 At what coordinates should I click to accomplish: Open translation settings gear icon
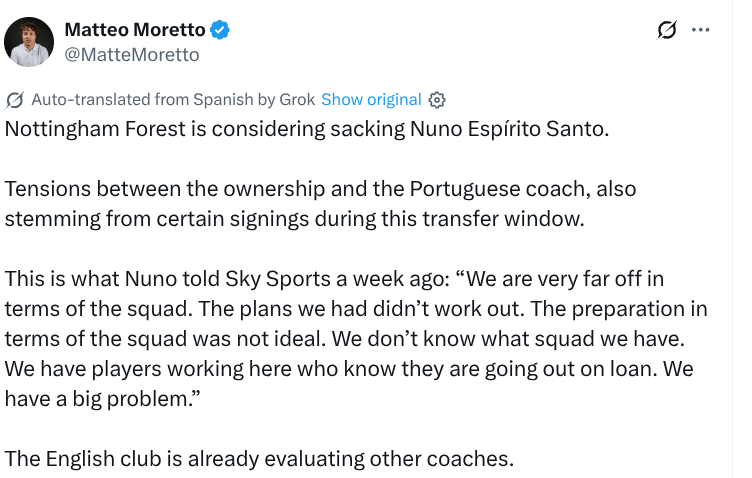click(x=436, y=100)
